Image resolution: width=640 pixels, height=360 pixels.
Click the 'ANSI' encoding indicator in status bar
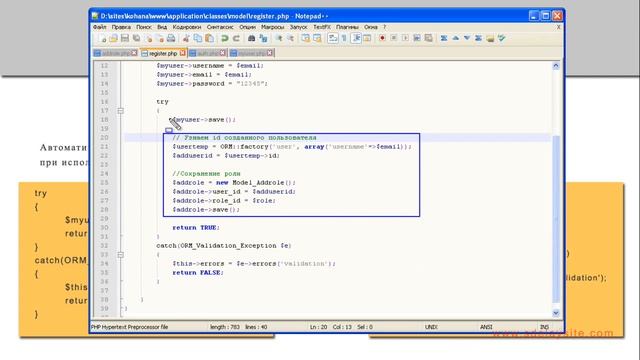tap(486, 327)
